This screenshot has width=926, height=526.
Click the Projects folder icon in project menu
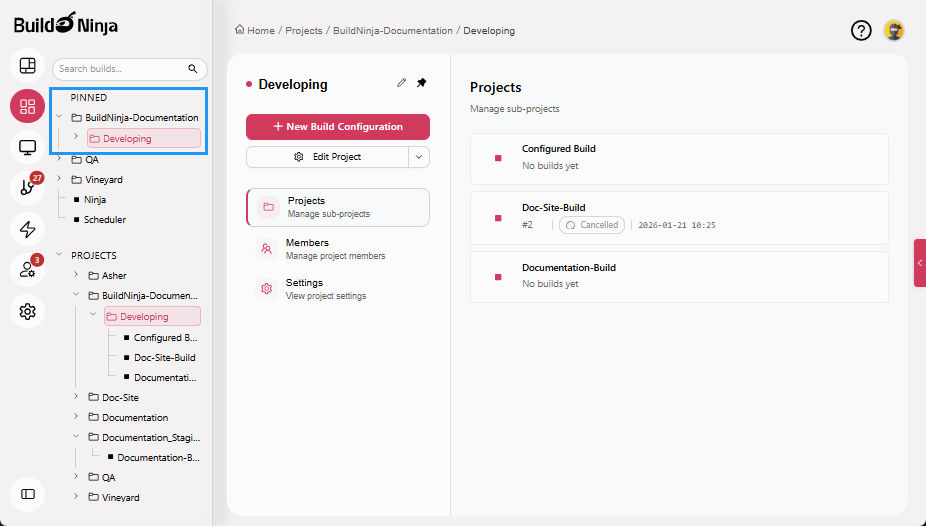tap(268, 207)
